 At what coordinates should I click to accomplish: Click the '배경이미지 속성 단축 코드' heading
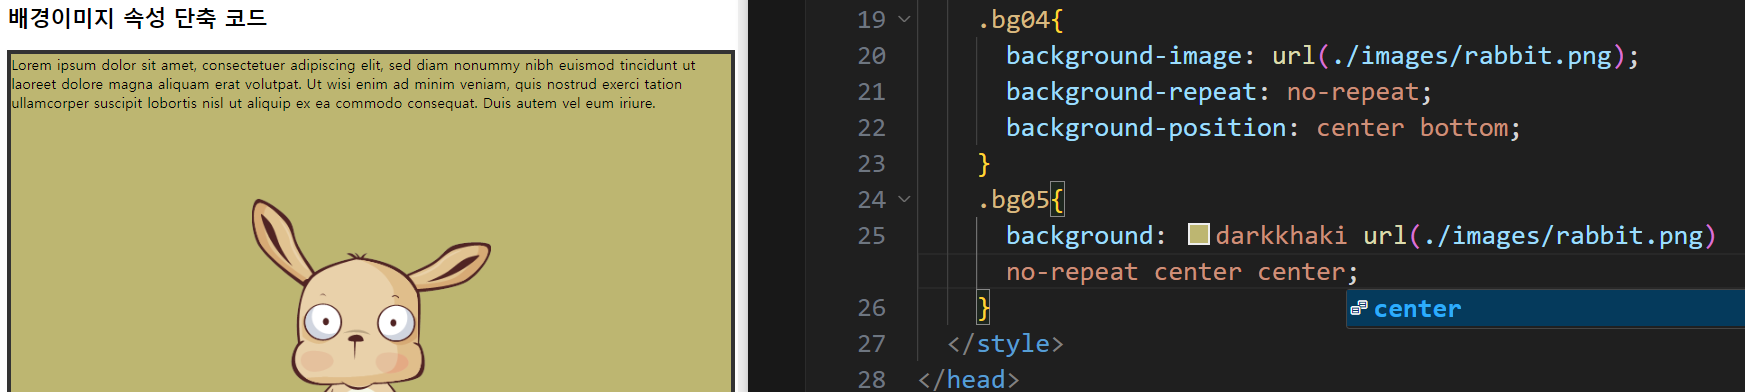(x=138, y=18)
